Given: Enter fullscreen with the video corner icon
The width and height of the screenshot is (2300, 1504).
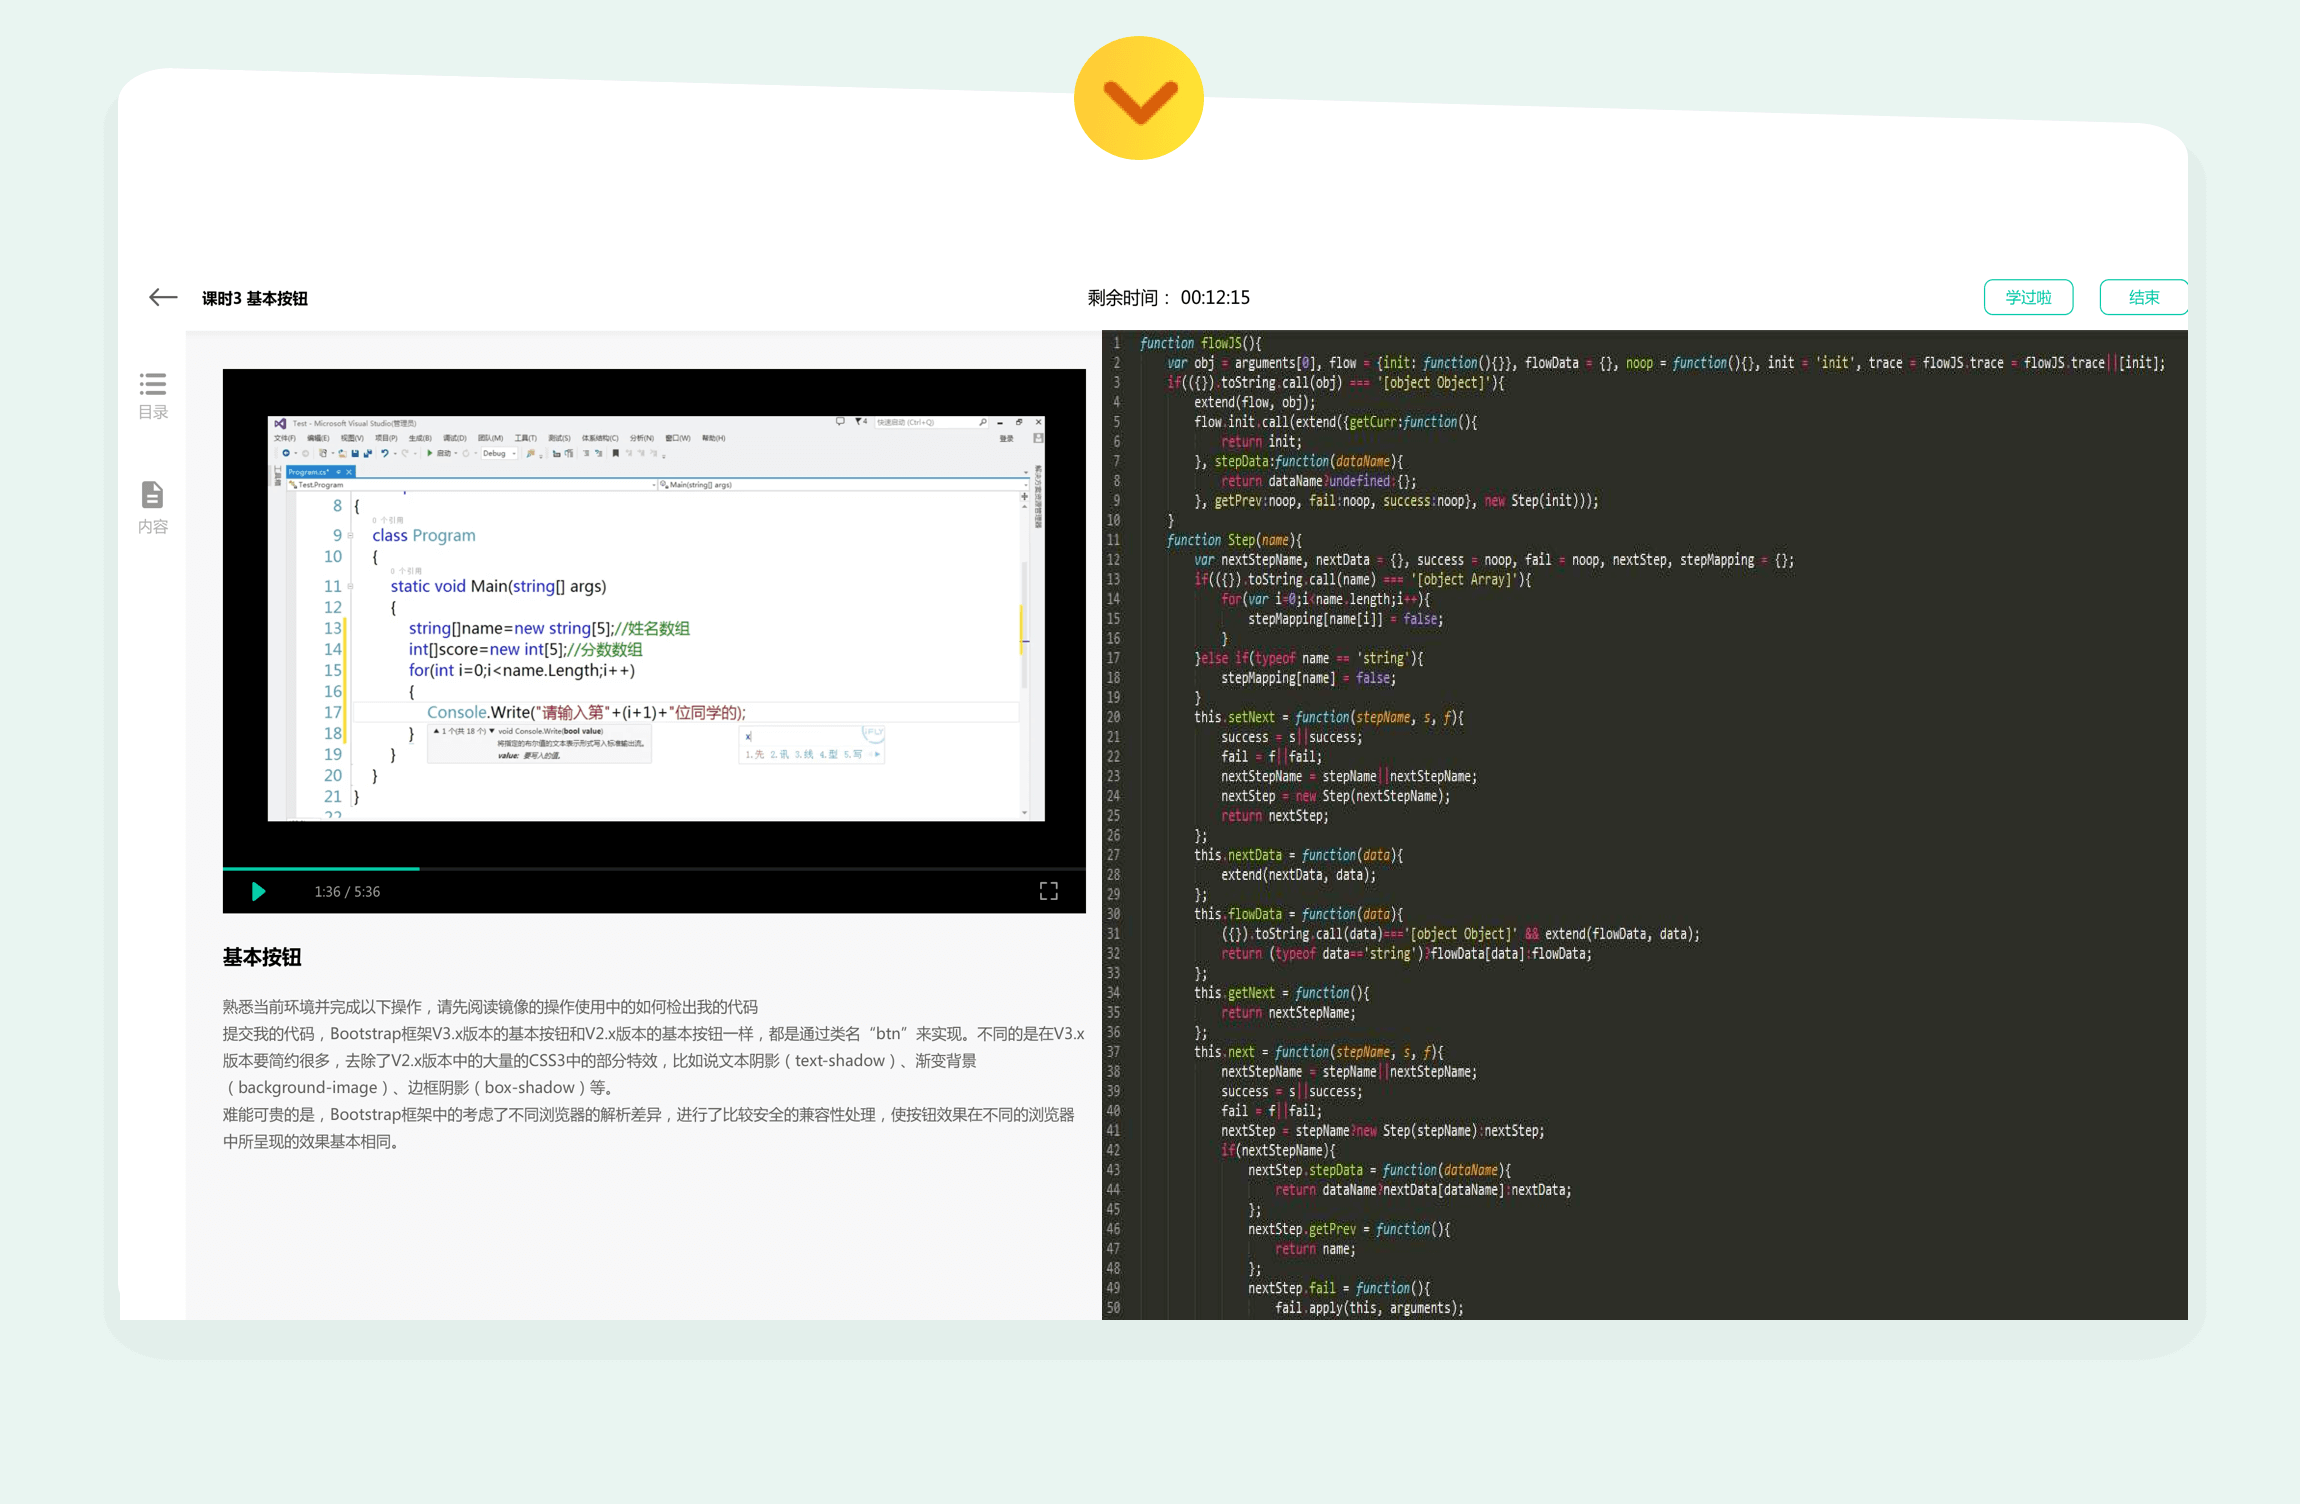Looking at the screenshot, I should click(1048, 891).
